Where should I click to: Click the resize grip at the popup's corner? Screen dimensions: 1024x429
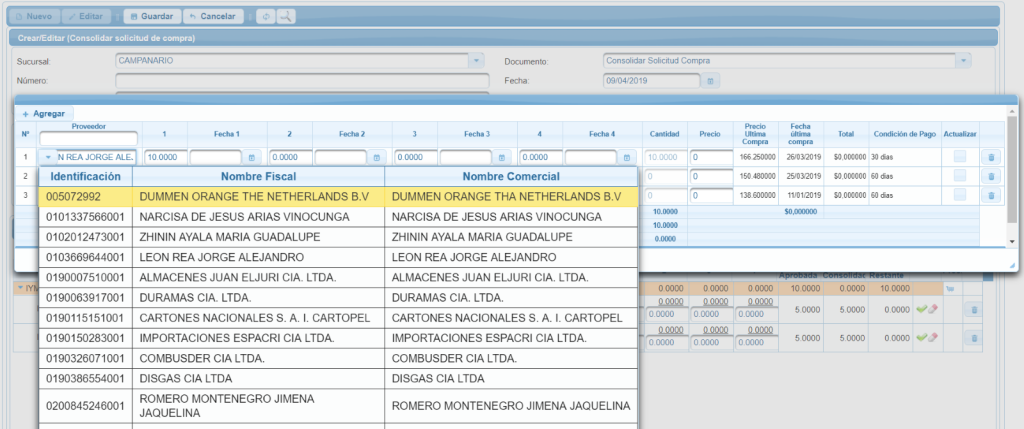coord(1012,265)
